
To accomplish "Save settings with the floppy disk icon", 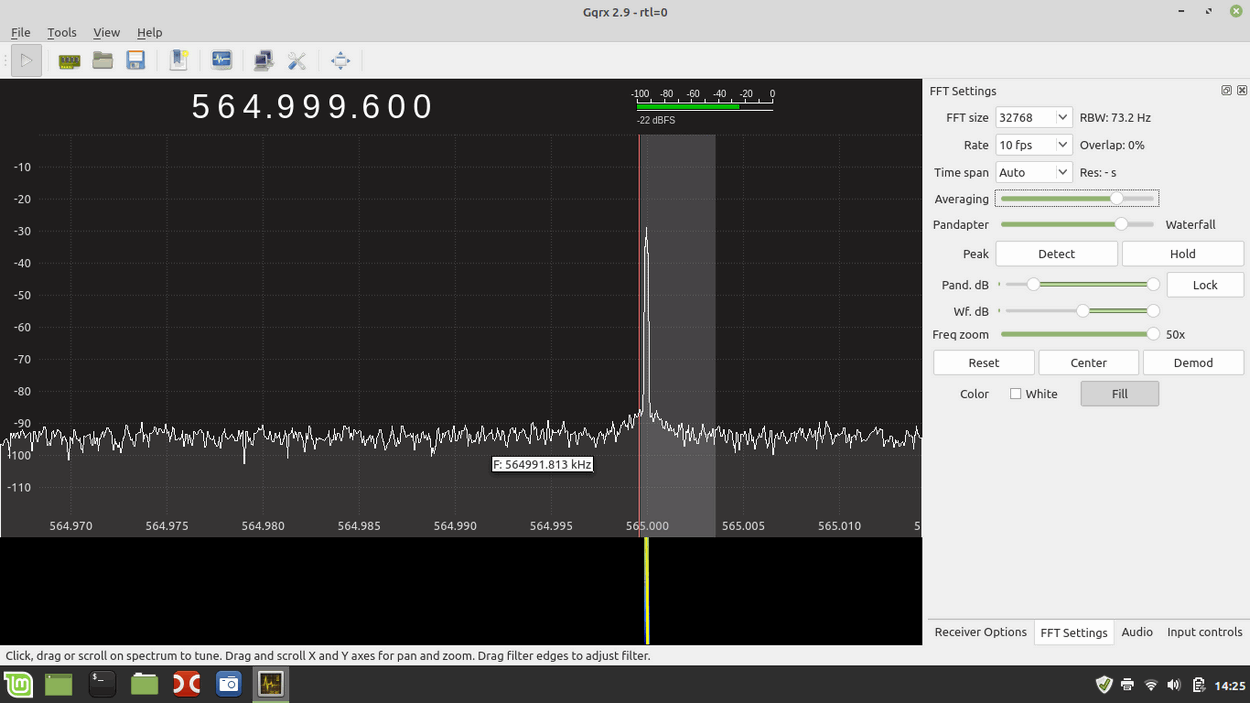I will [x=134, y=60].
